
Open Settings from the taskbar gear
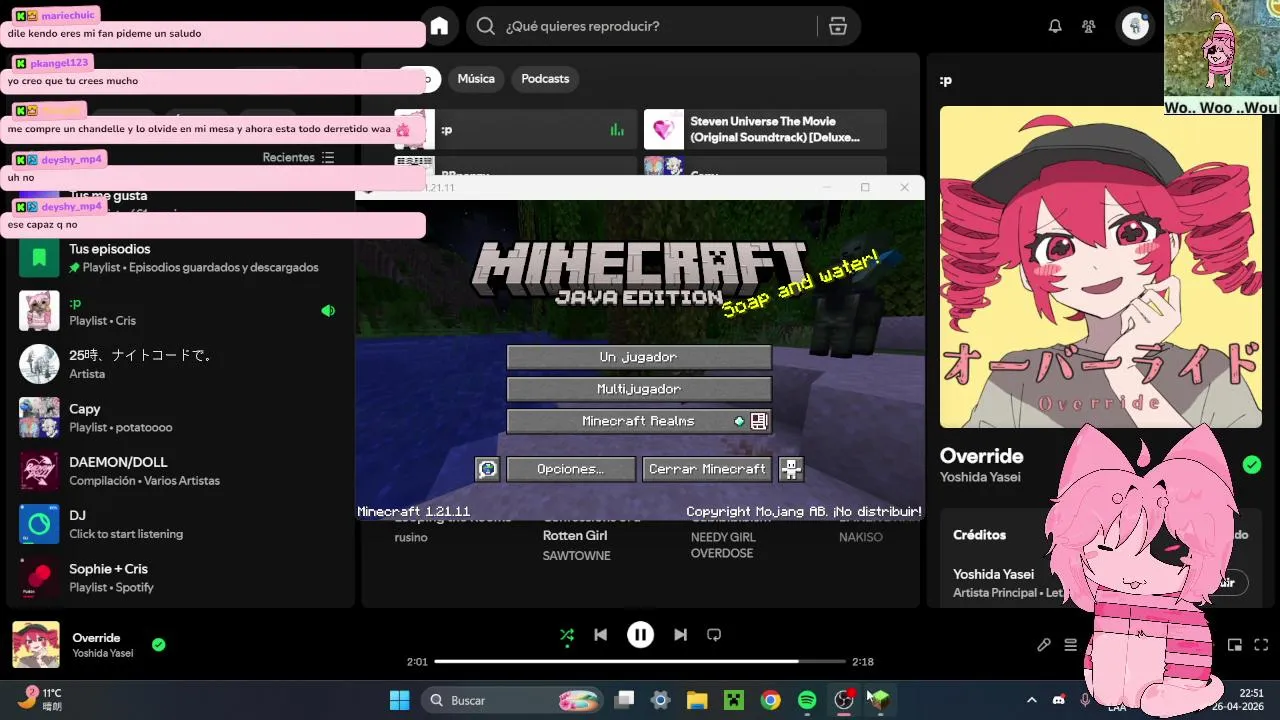pos(660,700)
